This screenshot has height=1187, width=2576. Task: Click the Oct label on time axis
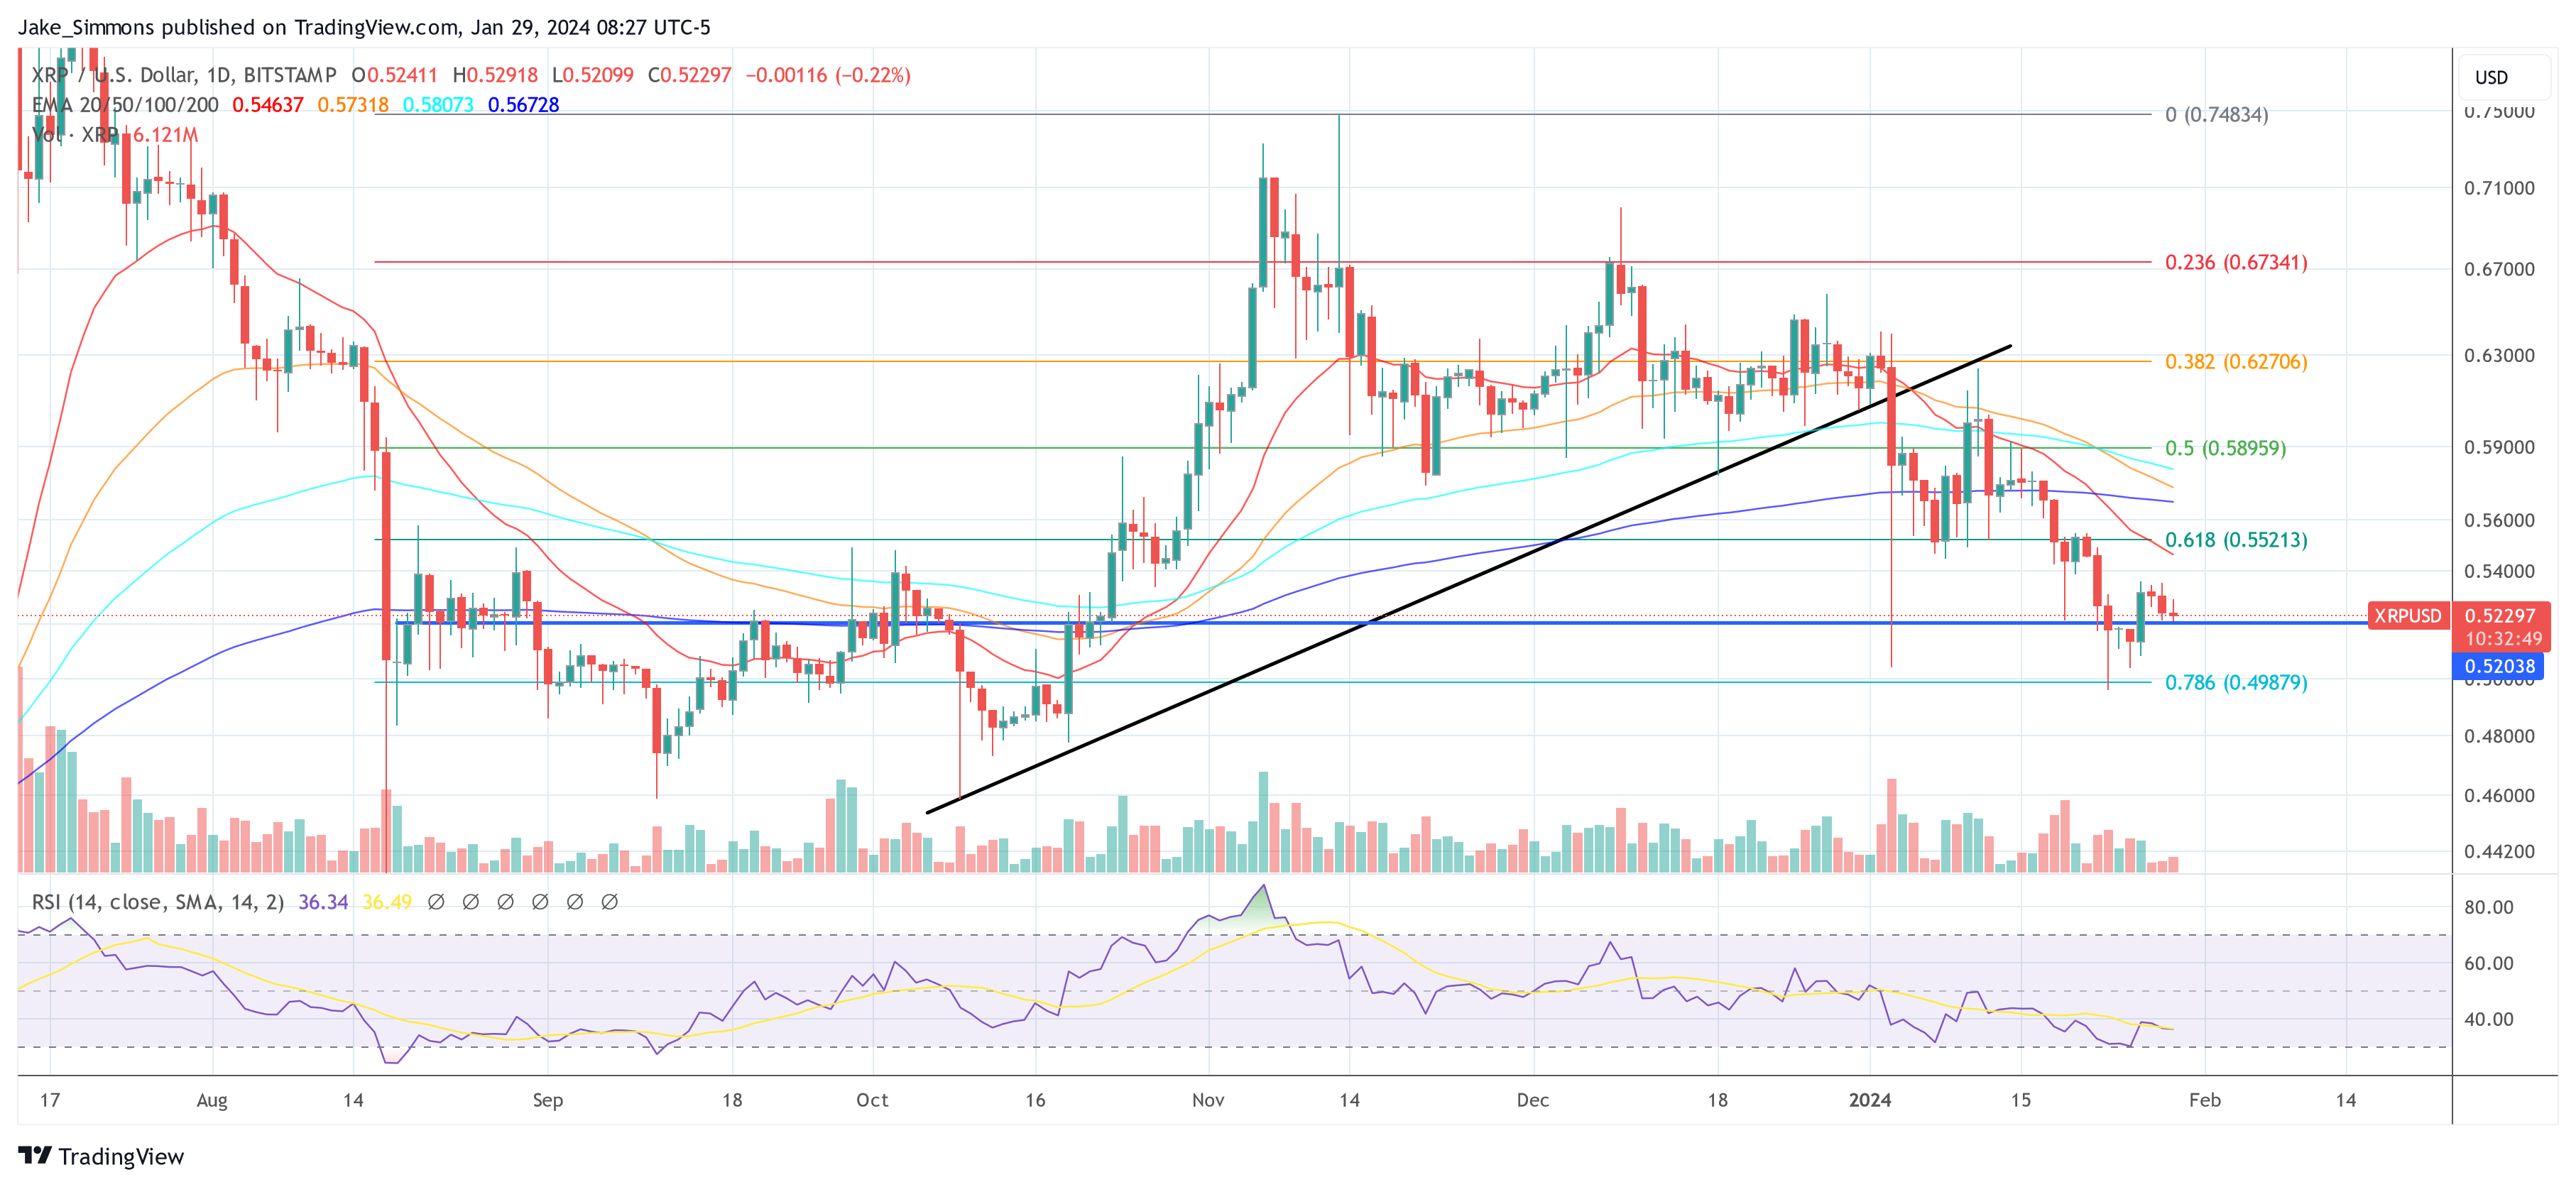point(872,1100)
